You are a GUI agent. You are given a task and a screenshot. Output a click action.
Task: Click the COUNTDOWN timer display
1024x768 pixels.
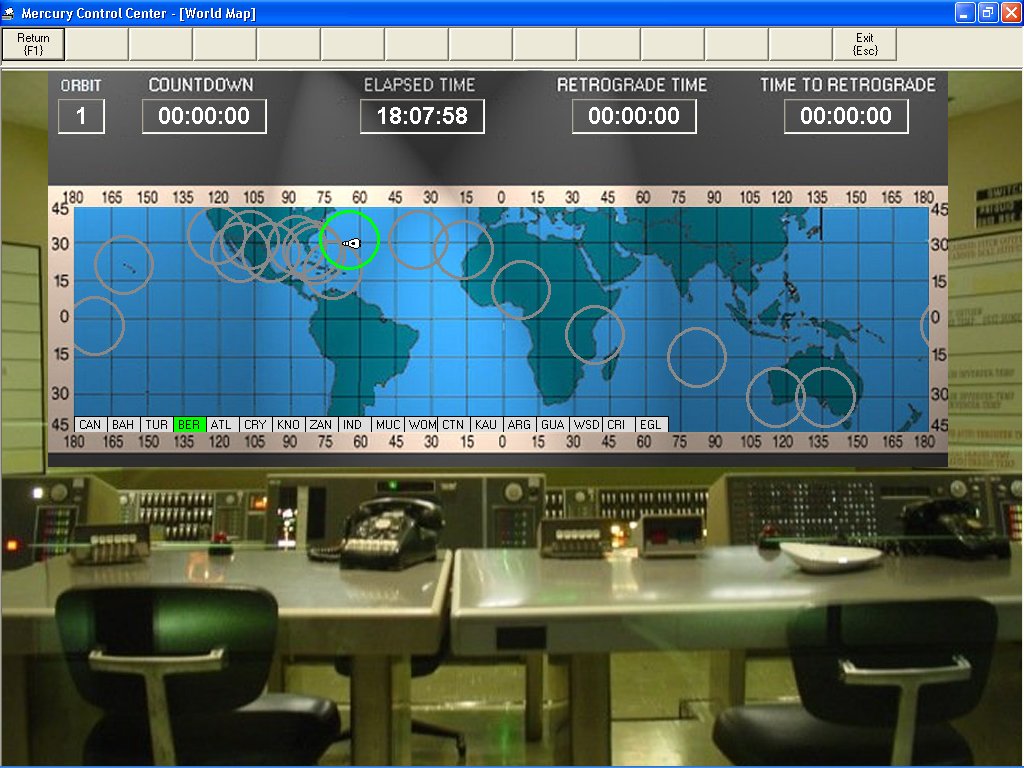[204, 116]
